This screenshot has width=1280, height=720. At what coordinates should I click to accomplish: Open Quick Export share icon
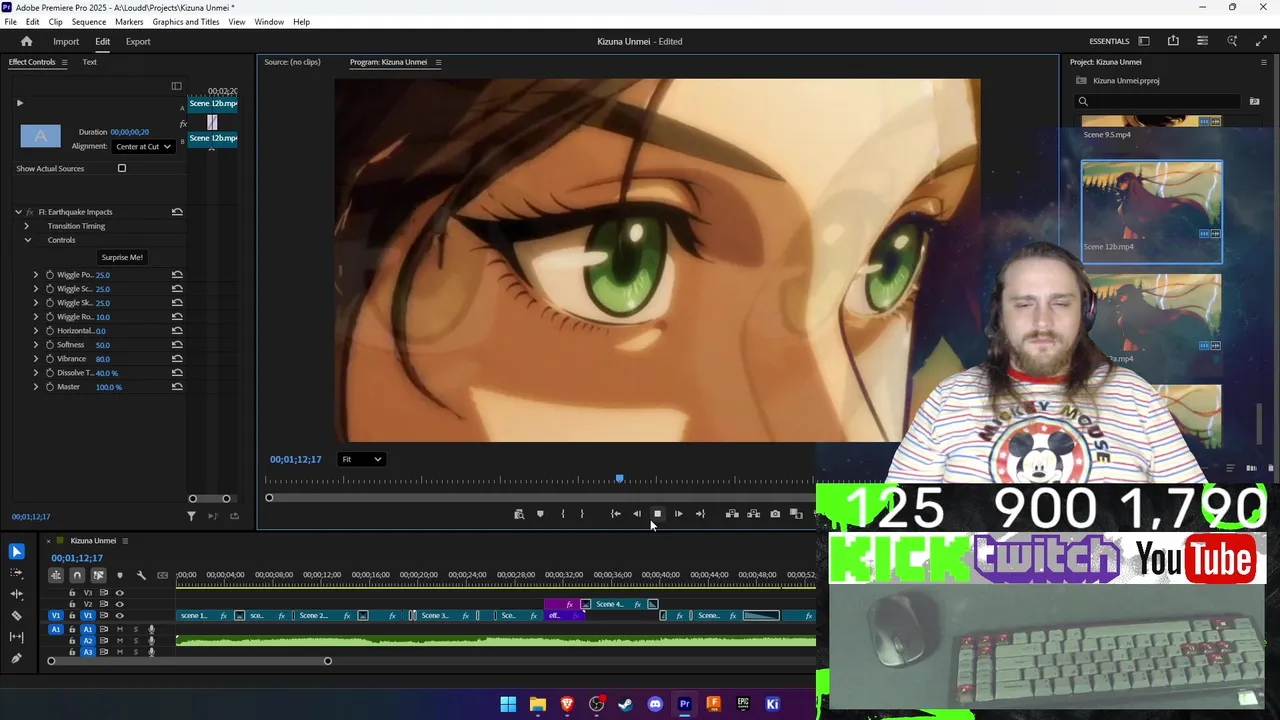tap(1173, 41)
